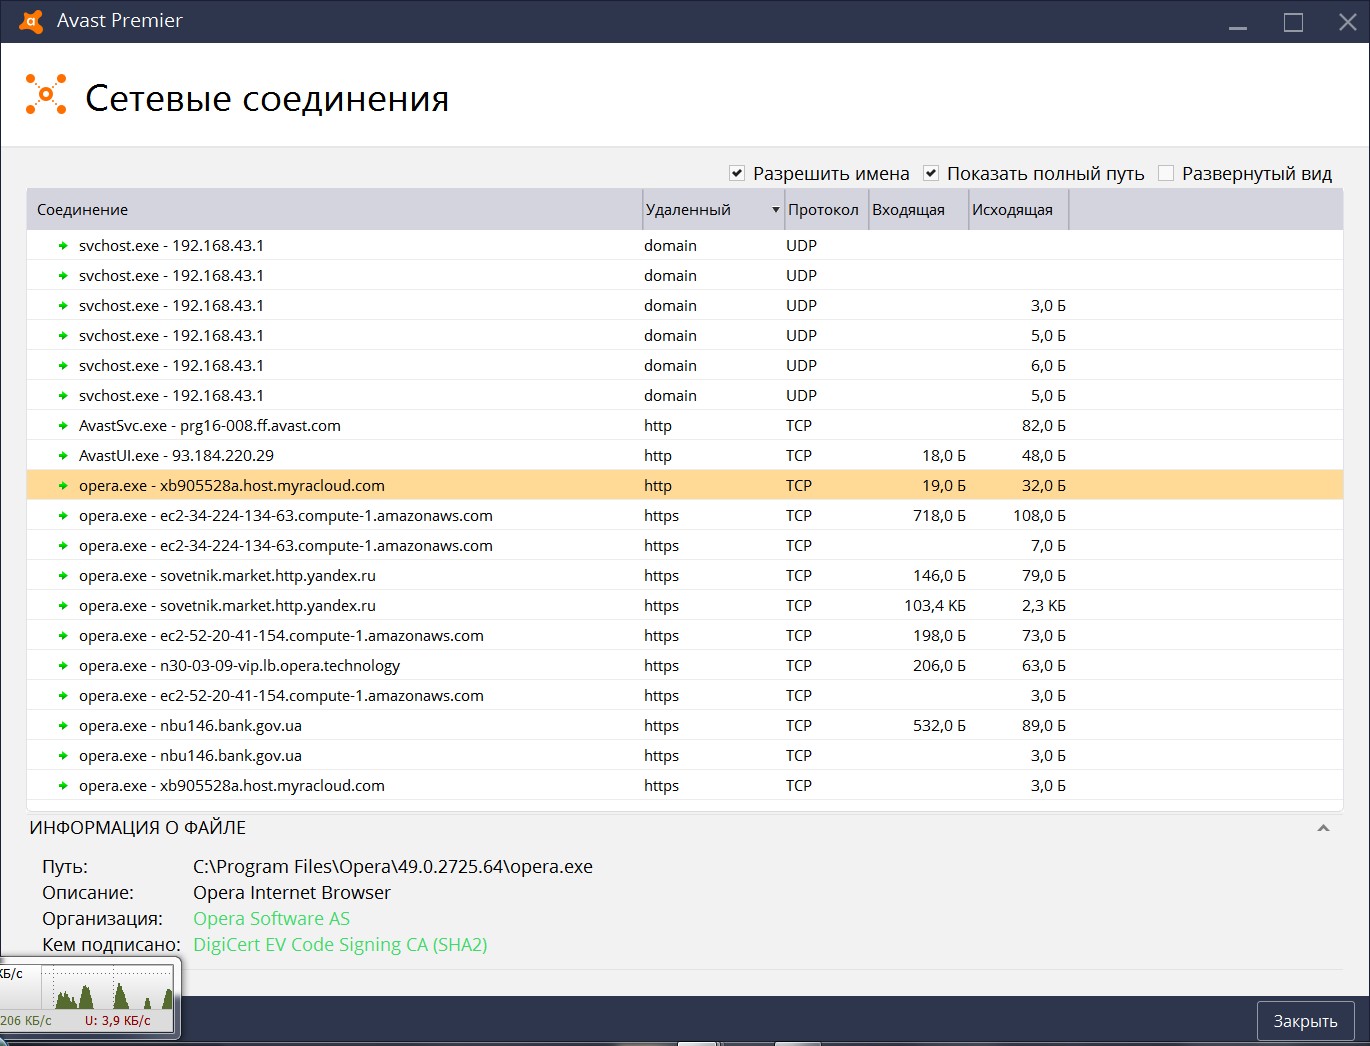Click green arrow of highlighted opera.exe http row
This screenshot has height=1046, width=1370.
(x=63, y=486)
